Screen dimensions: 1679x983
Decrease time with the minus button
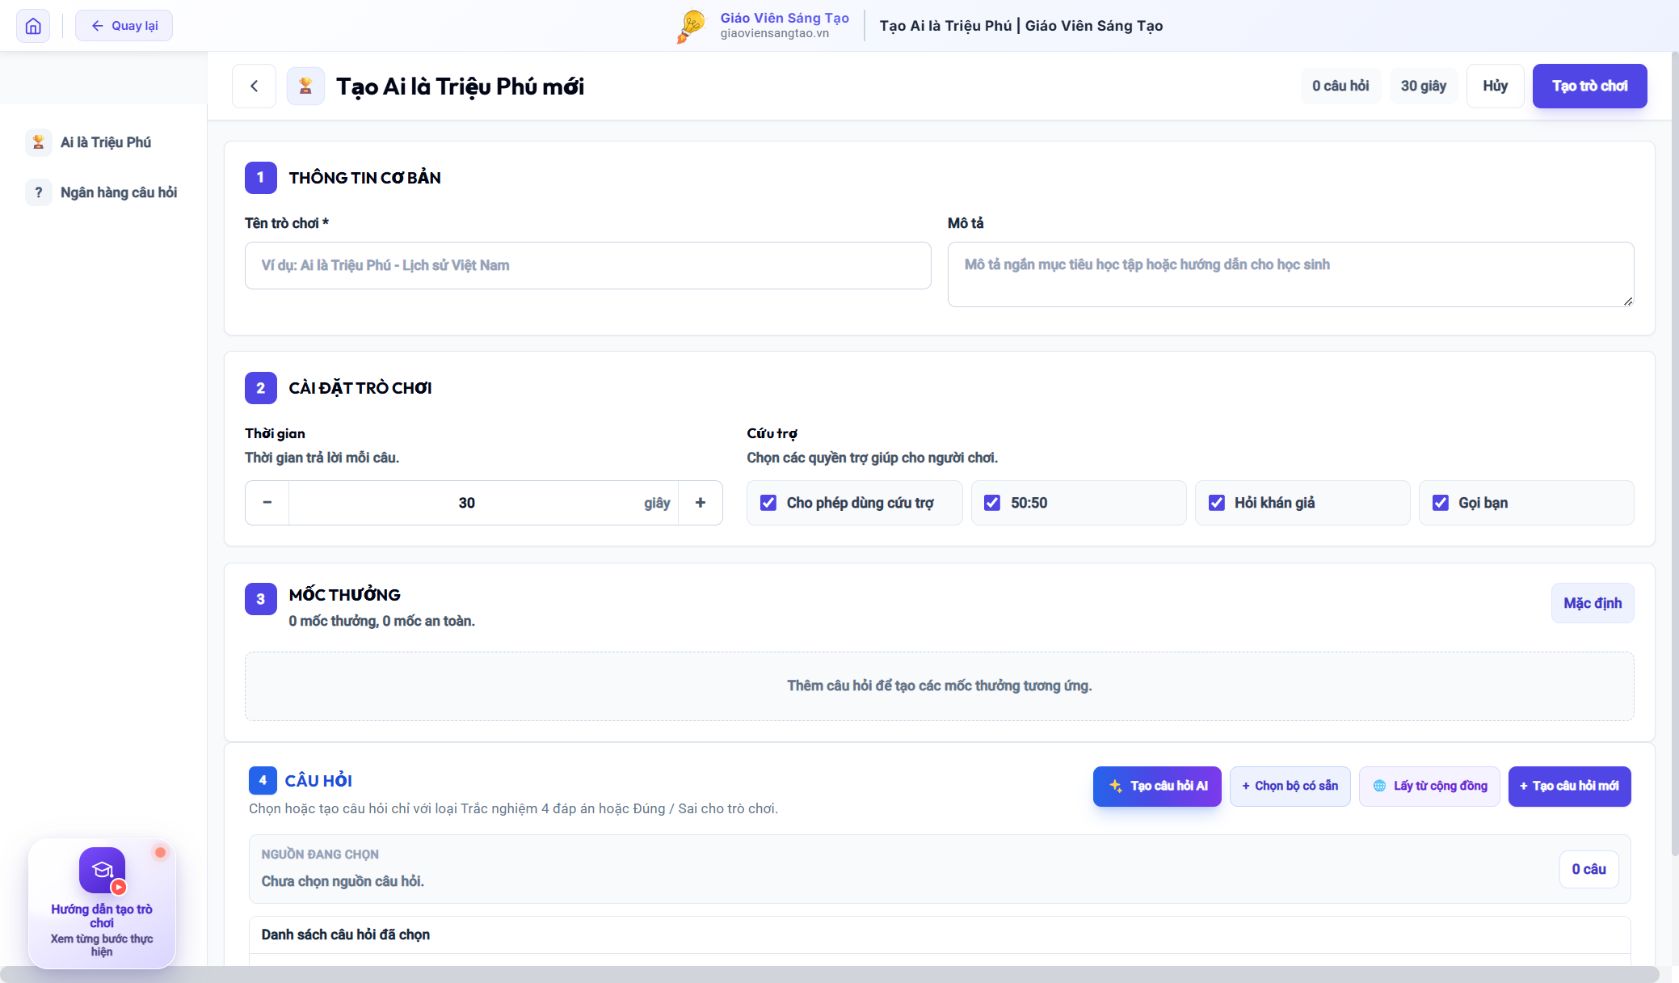click(267, 503)
